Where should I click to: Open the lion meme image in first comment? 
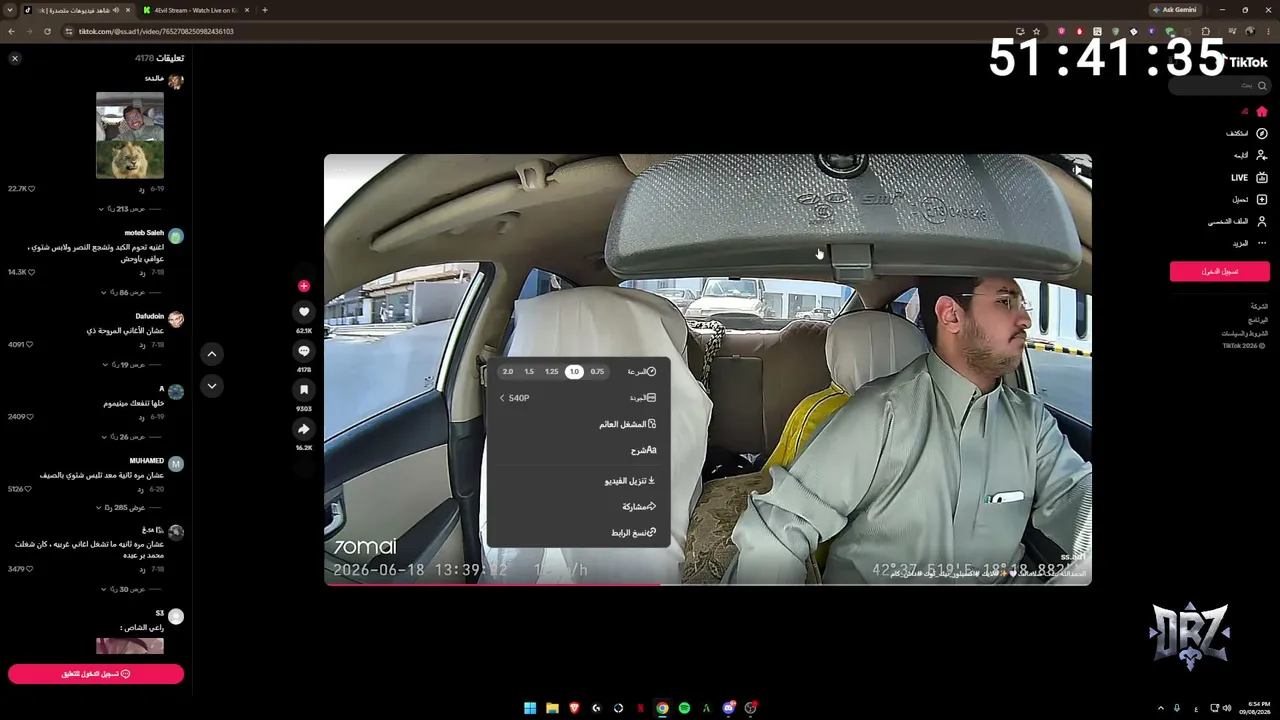130,135
